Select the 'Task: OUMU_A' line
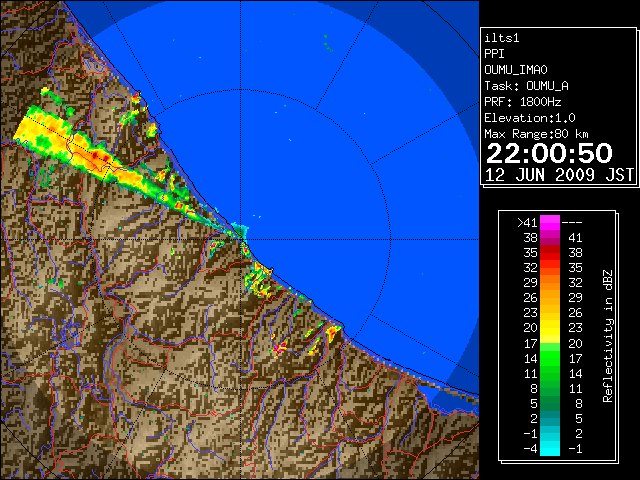The image size is (640, 480). point(526,86)
